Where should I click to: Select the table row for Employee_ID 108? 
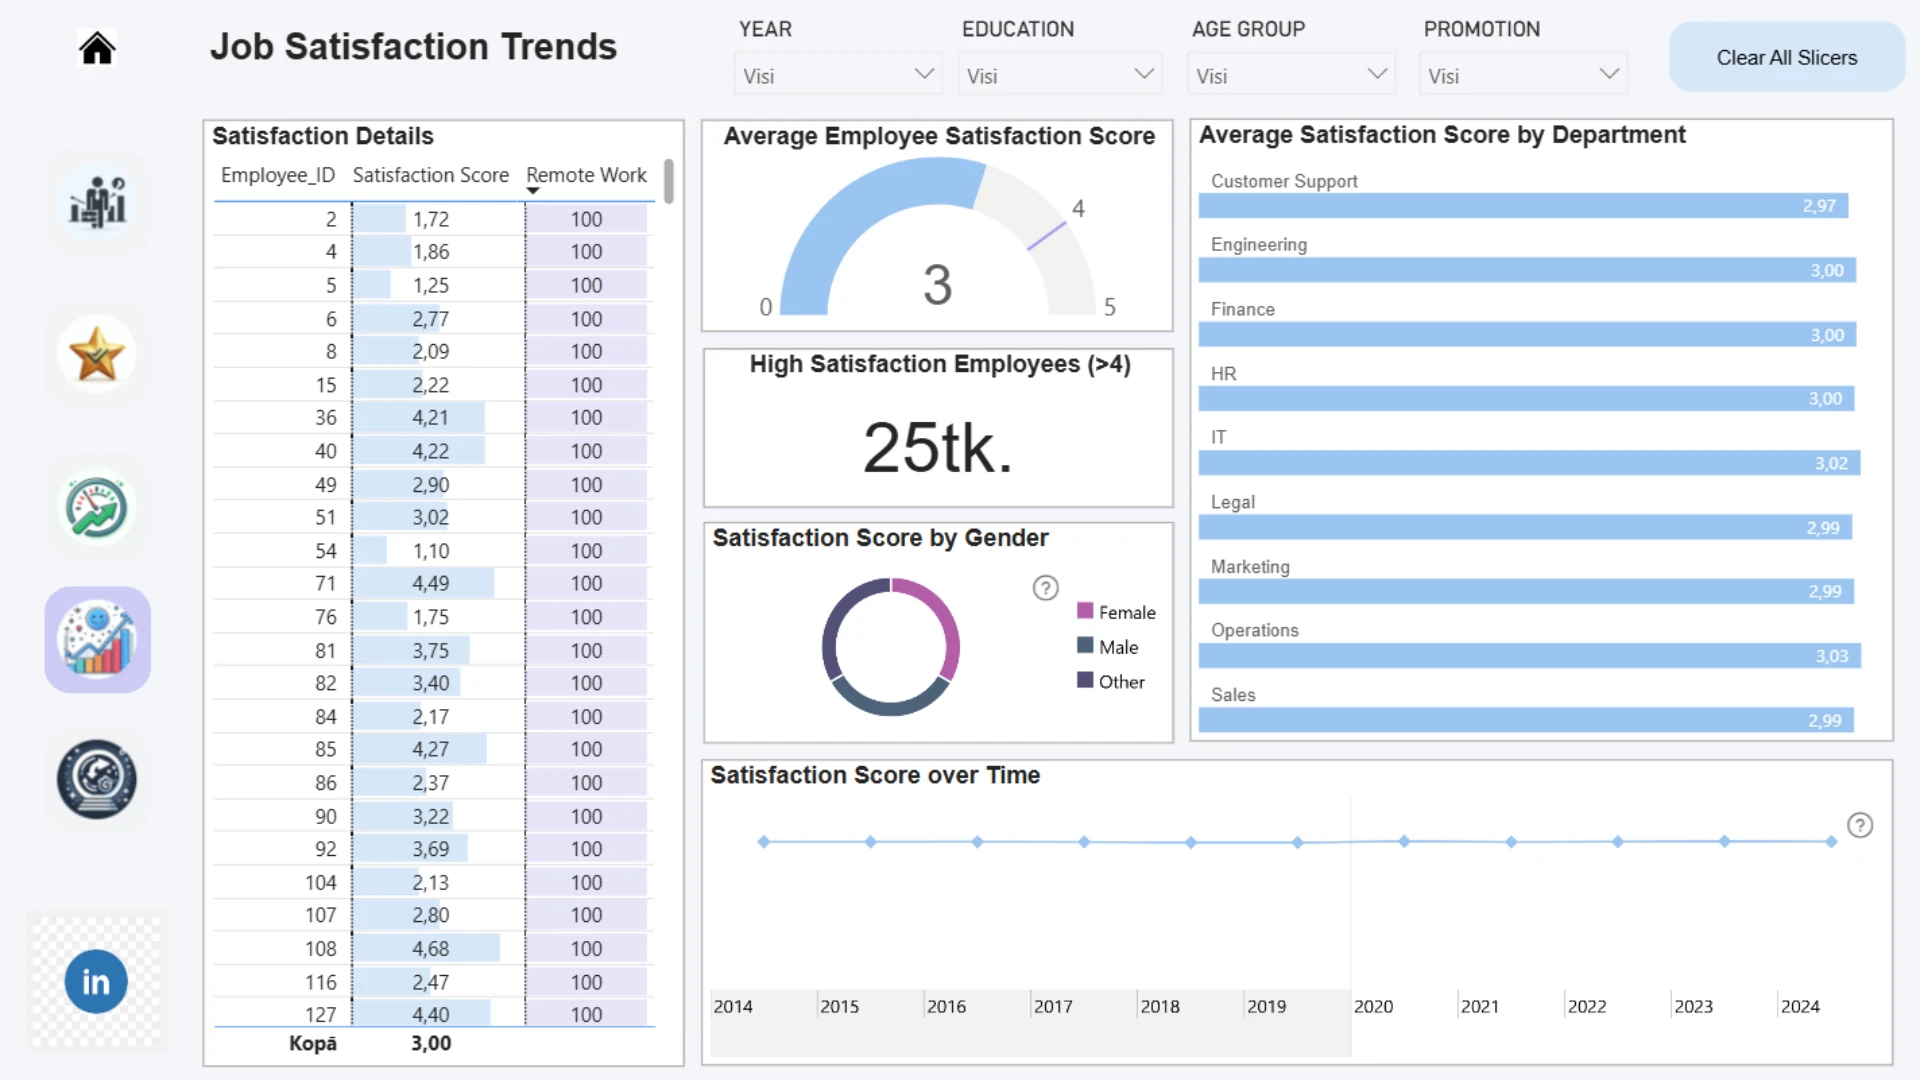point(433,948)
